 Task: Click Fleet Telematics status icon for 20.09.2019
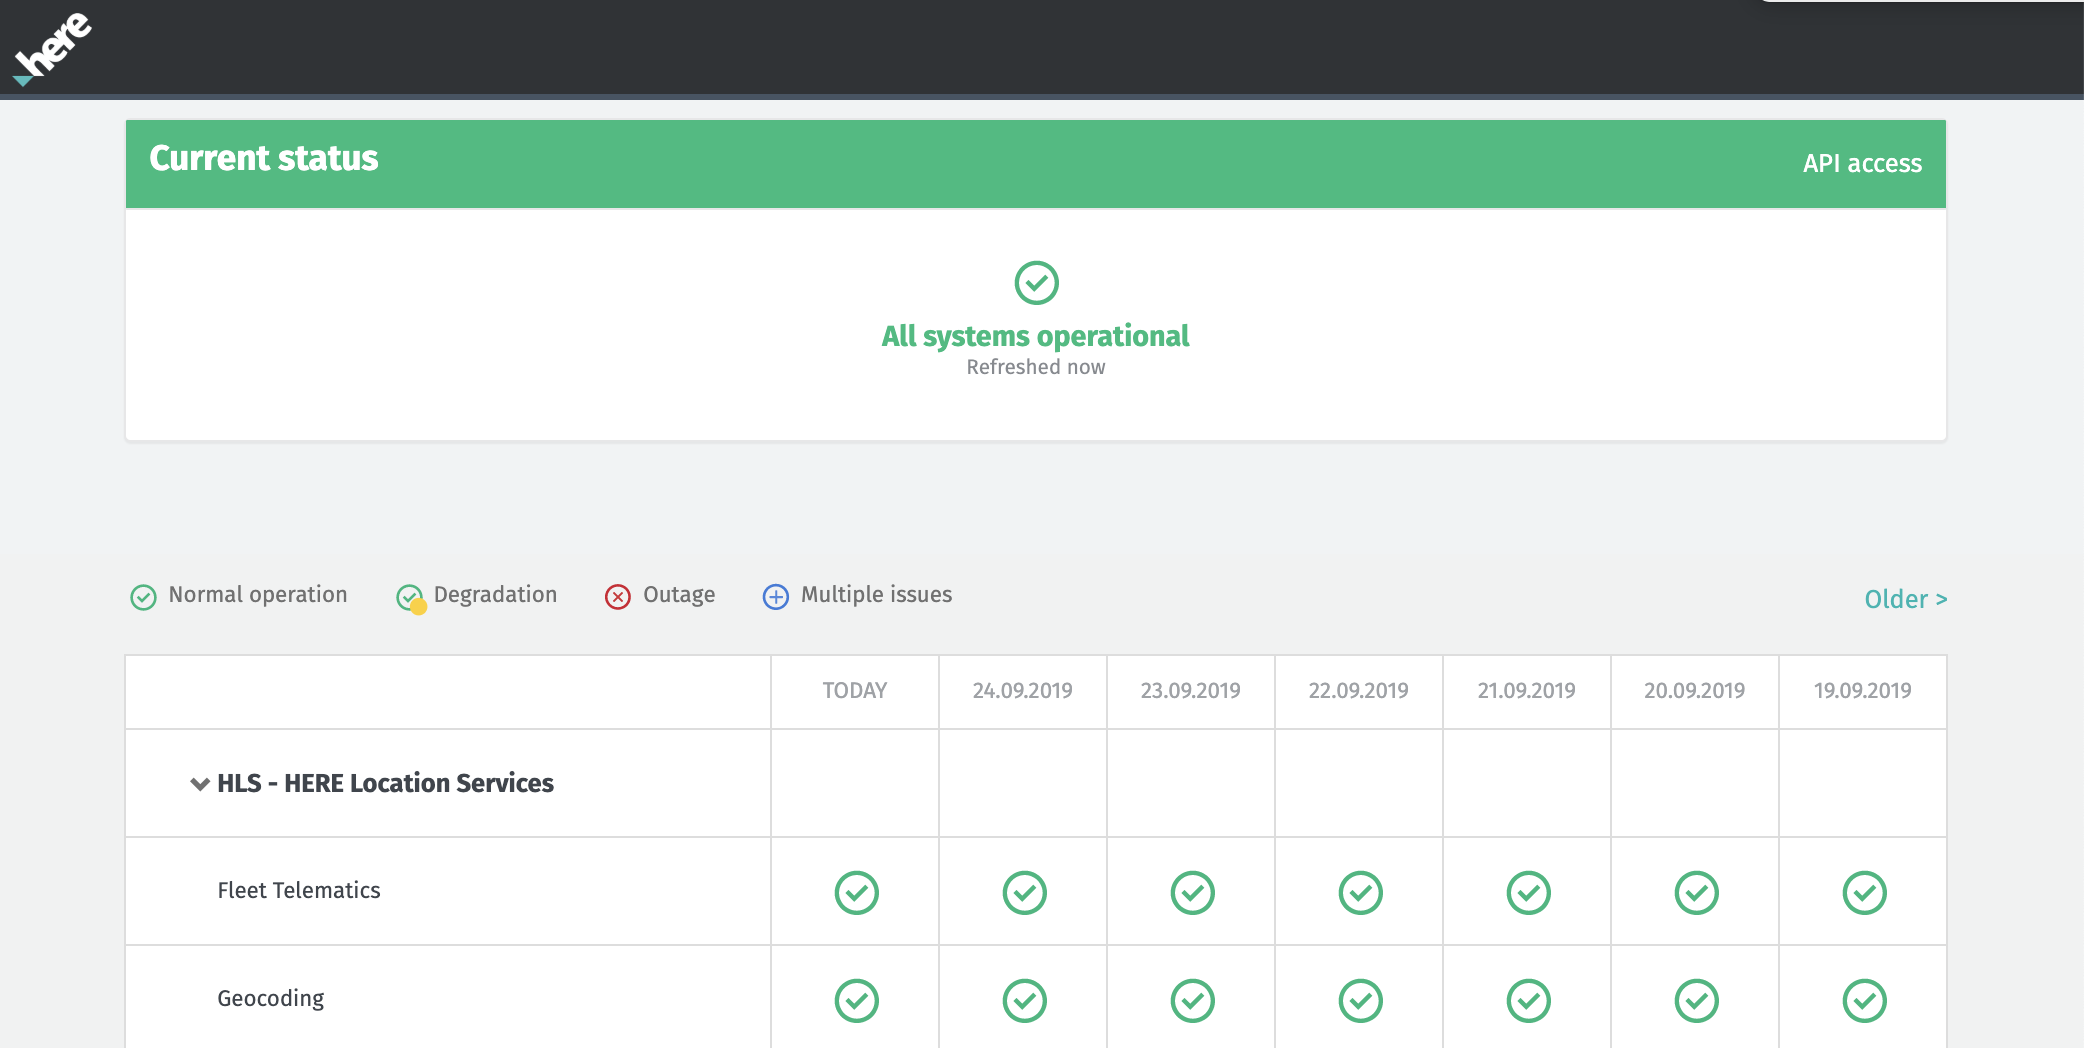(1696, 892)
